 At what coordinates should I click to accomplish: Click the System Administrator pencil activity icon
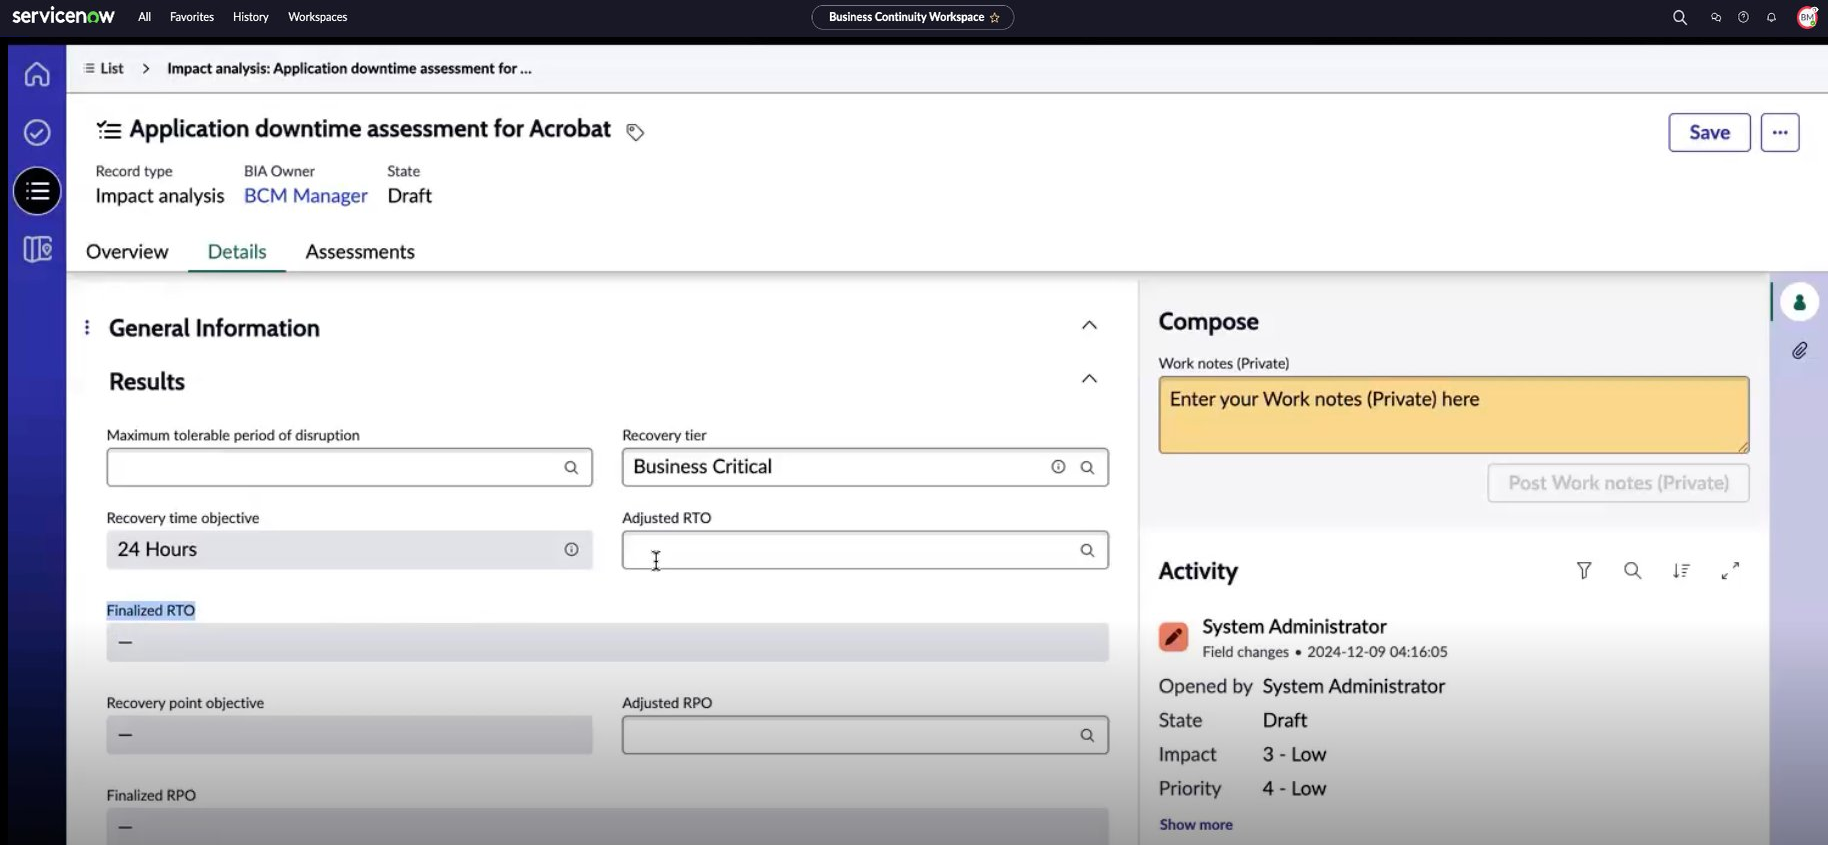point(1173,637)
